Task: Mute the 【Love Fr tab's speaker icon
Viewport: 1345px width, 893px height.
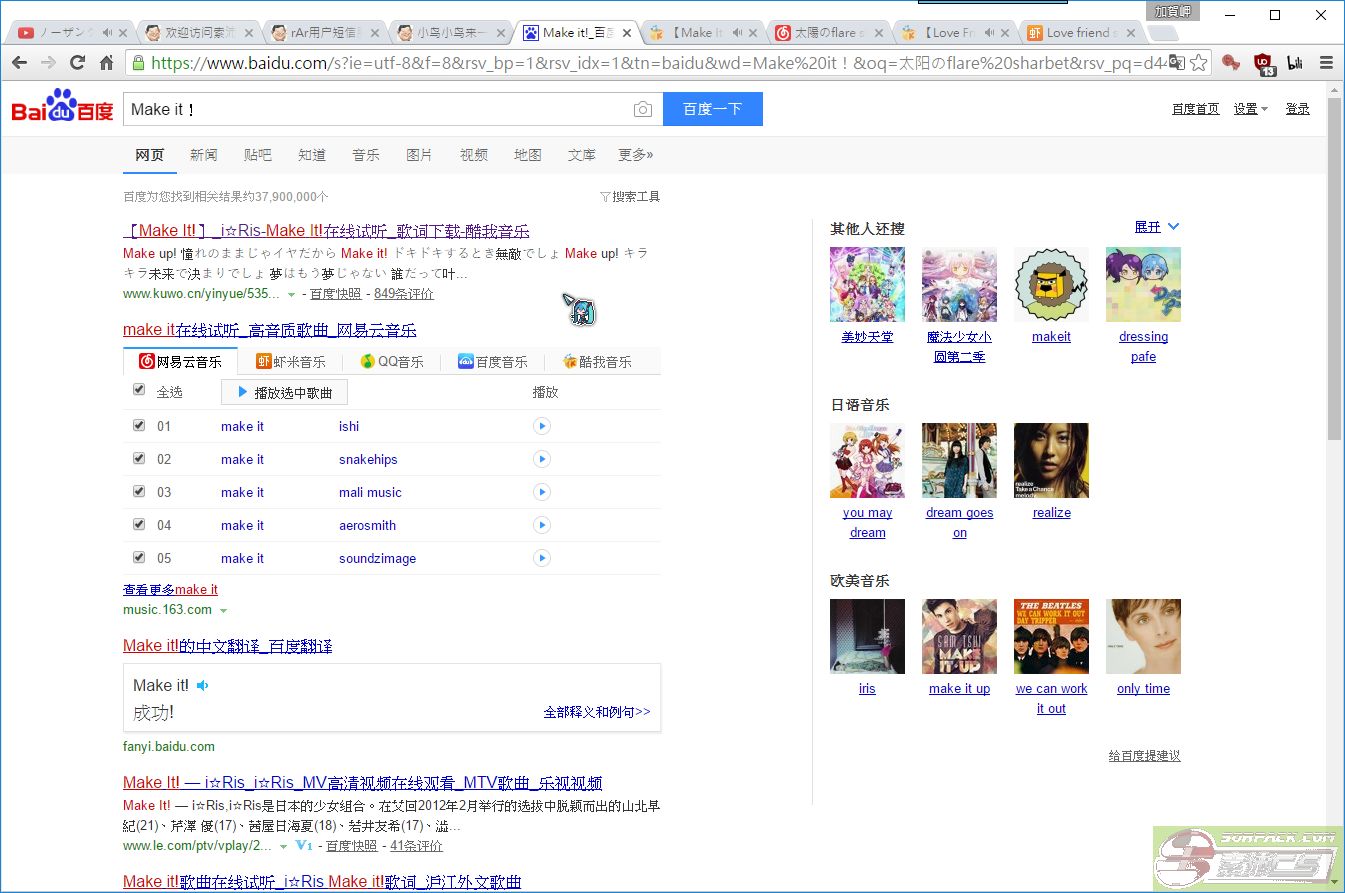Action: pos(989,33)
